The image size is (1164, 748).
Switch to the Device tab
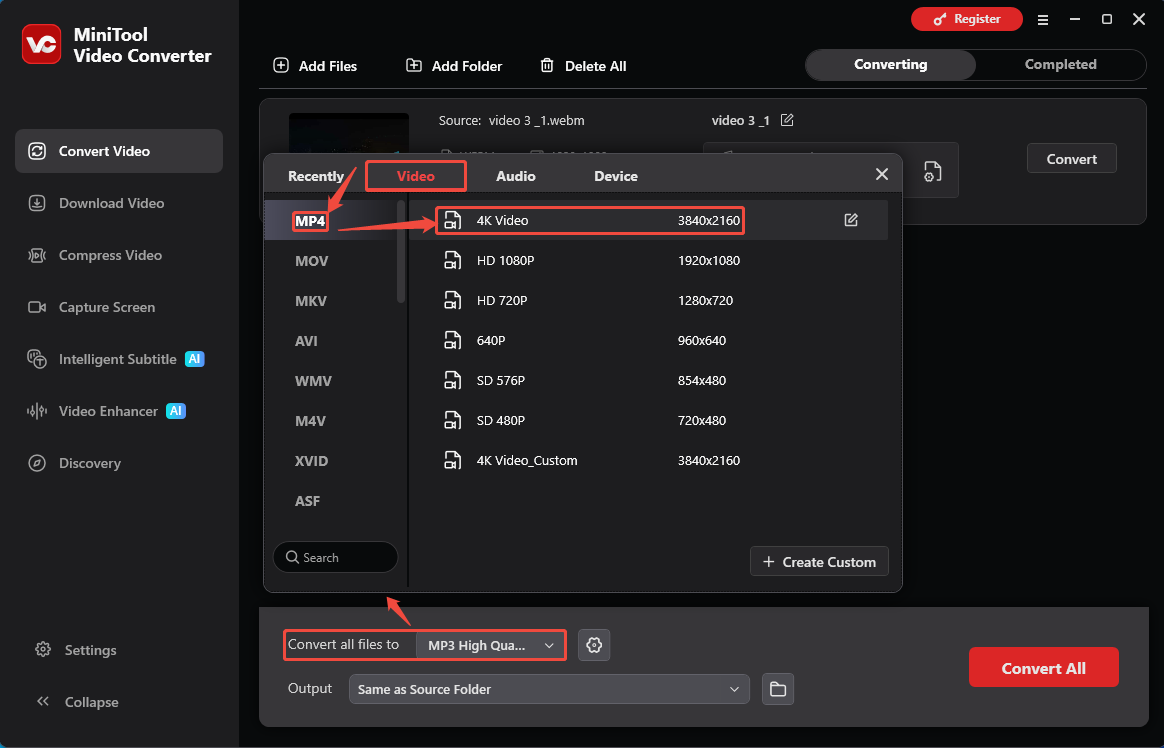pos(615,176)
